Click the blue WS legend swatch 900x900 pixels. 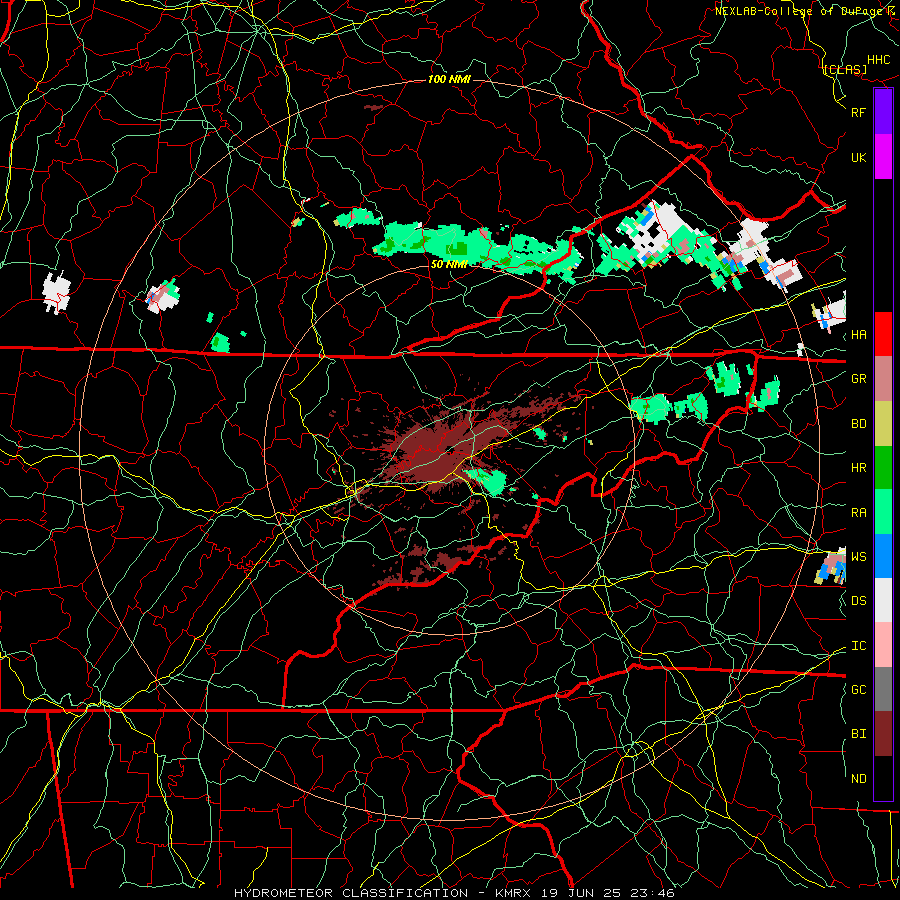[883, 556]
